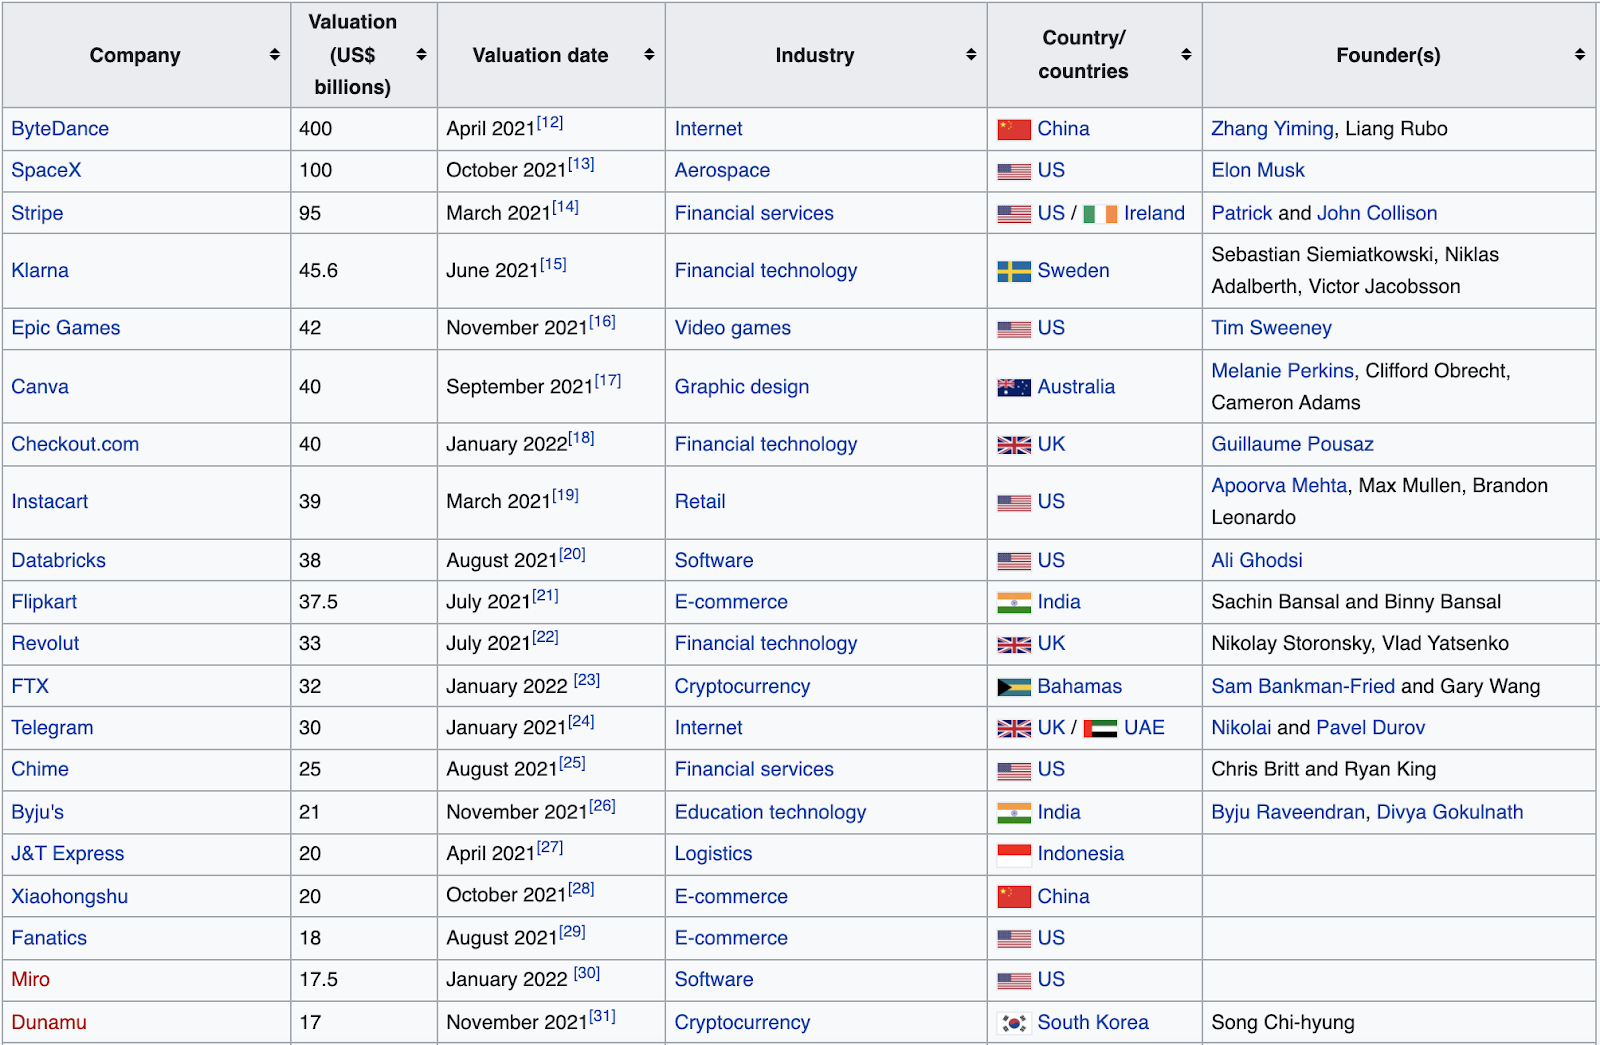Sort by Country/countries column arrows

[1186, 55]
